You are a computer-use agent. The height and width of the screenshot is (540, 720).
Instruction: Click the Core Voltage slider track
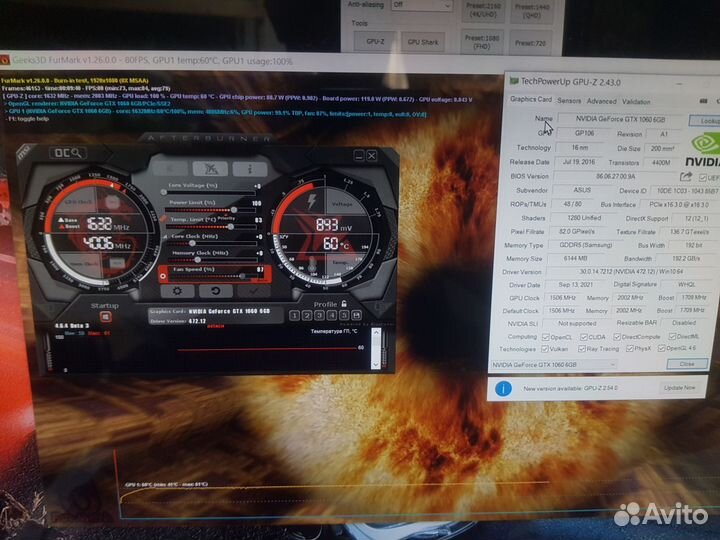tap(210, 192)
